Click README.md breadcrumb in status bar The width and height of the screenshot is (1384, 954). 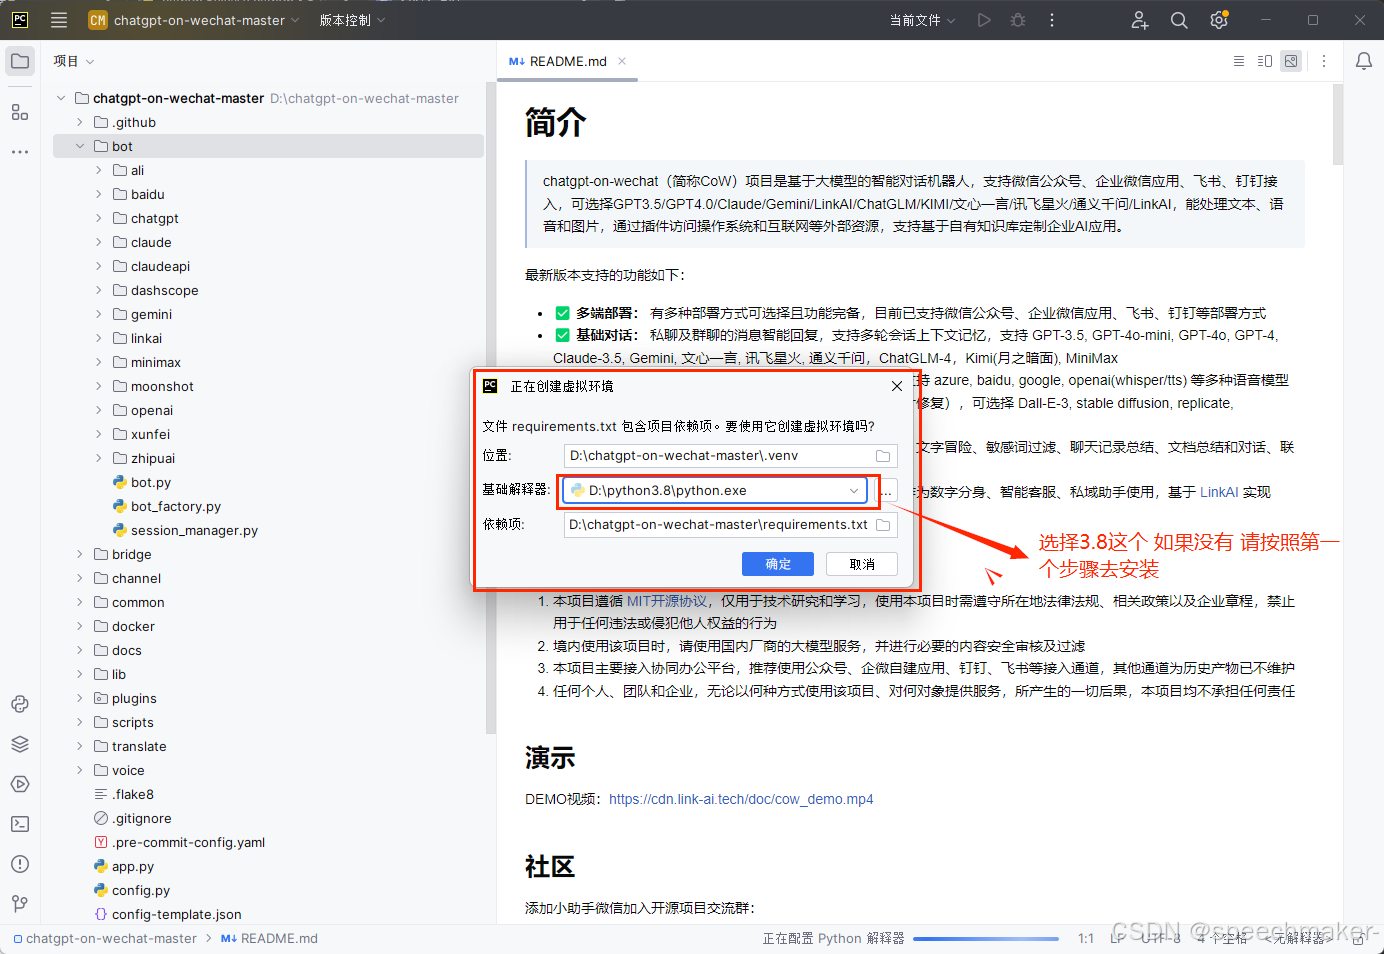click(269, 939)
